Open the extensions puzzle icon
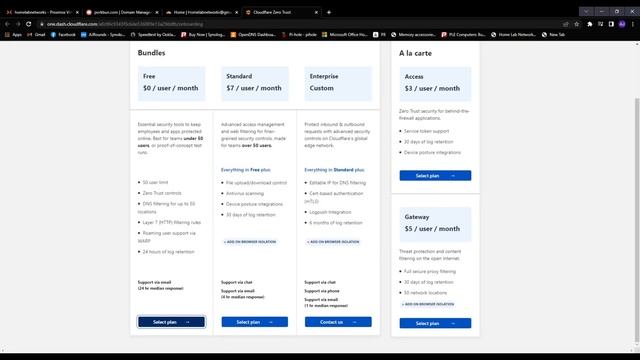640x360 pixels. pos(590,24)
